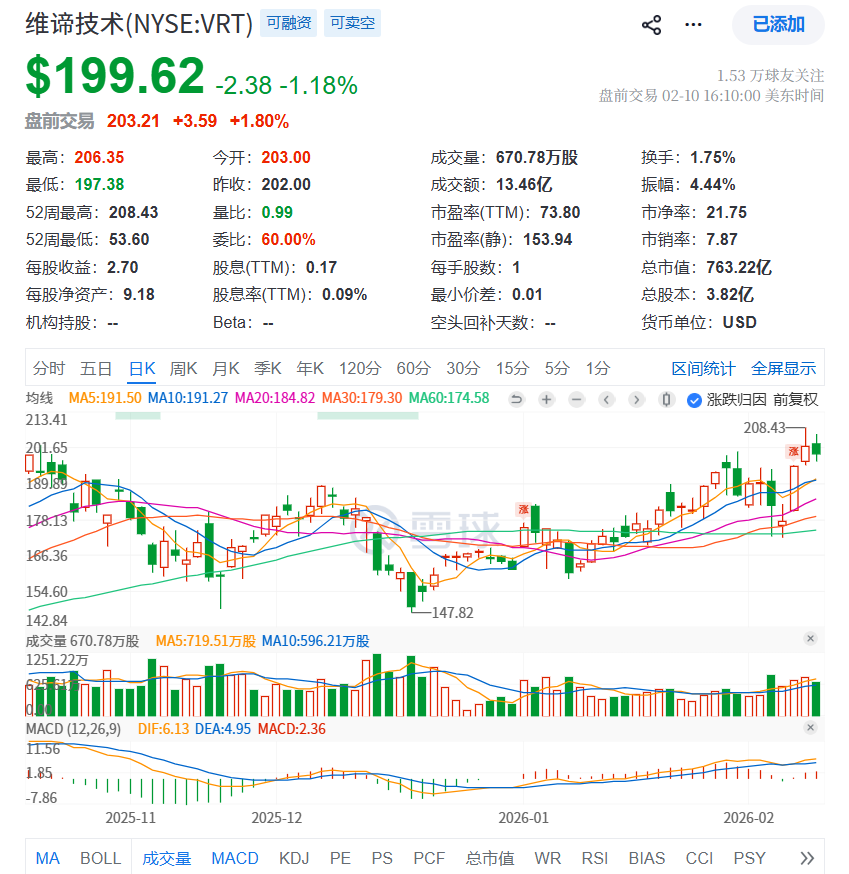Toggle the KDJ indicator
The image size is (849, 874).
point(294,858)
